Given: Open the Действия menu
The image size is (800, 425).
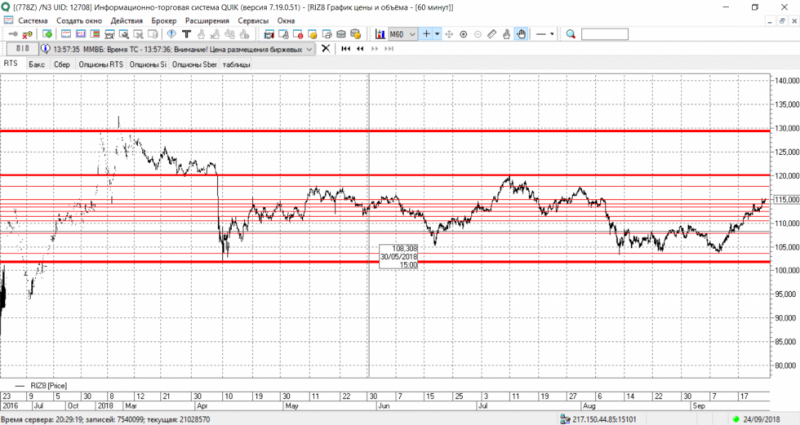Looking at the screenshot, I should point(127,21).
